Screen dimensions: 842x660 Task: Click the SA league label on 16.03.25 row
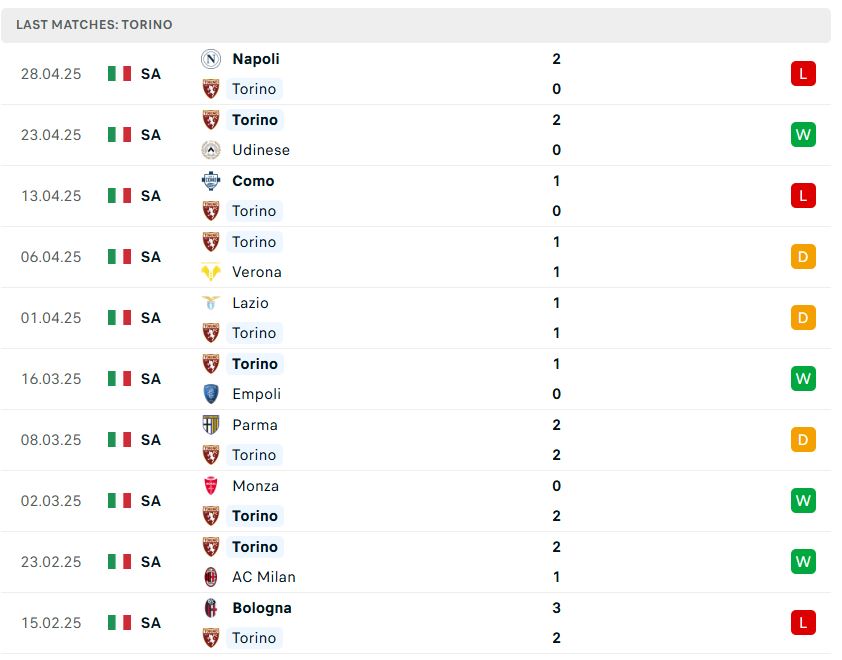[x=151, y=379]
